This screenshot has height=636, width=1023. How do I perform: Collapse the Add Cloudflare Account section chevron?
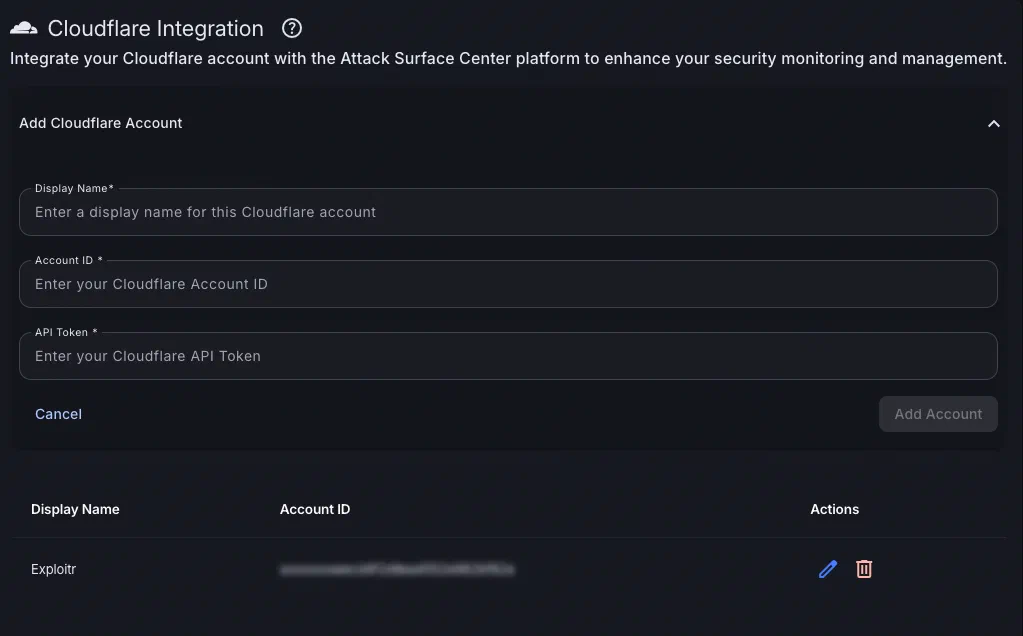994,123
